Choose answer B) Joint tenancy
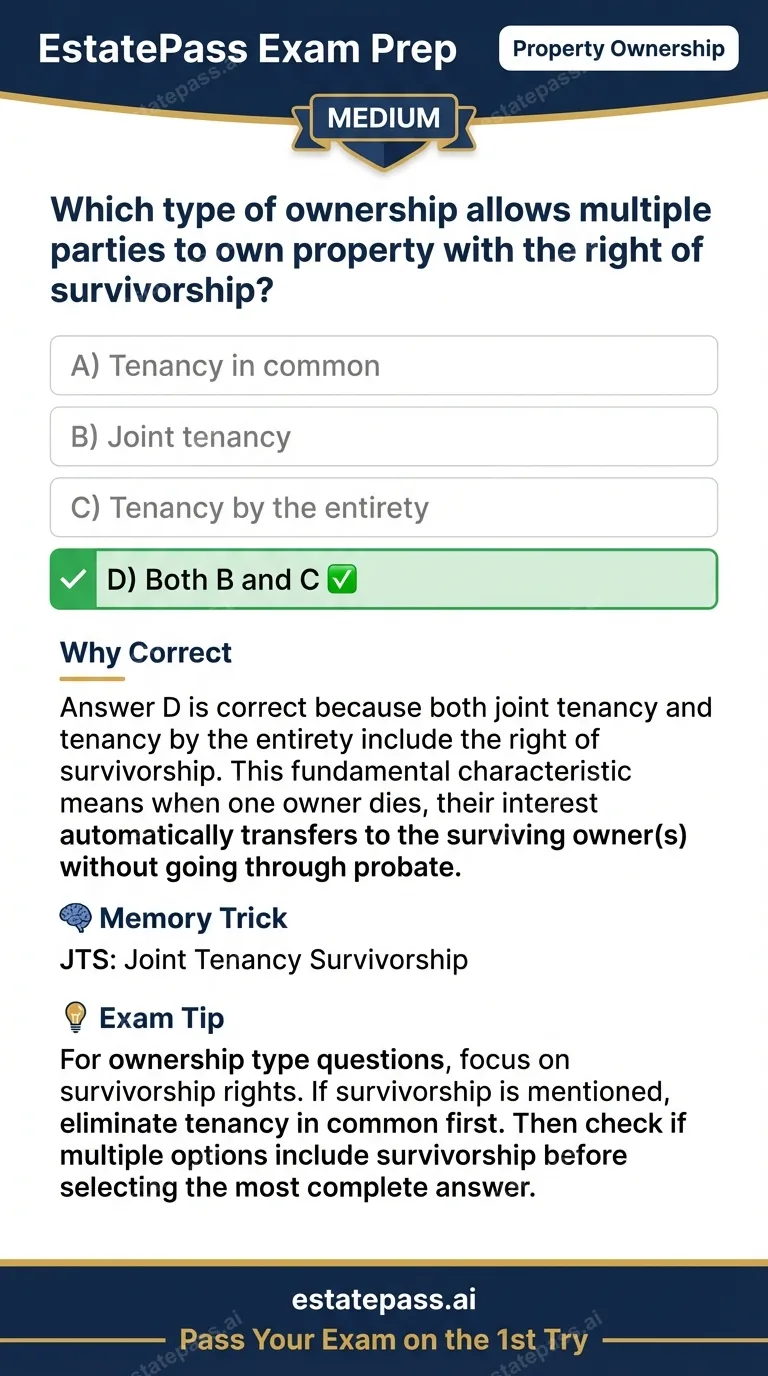 384,437
